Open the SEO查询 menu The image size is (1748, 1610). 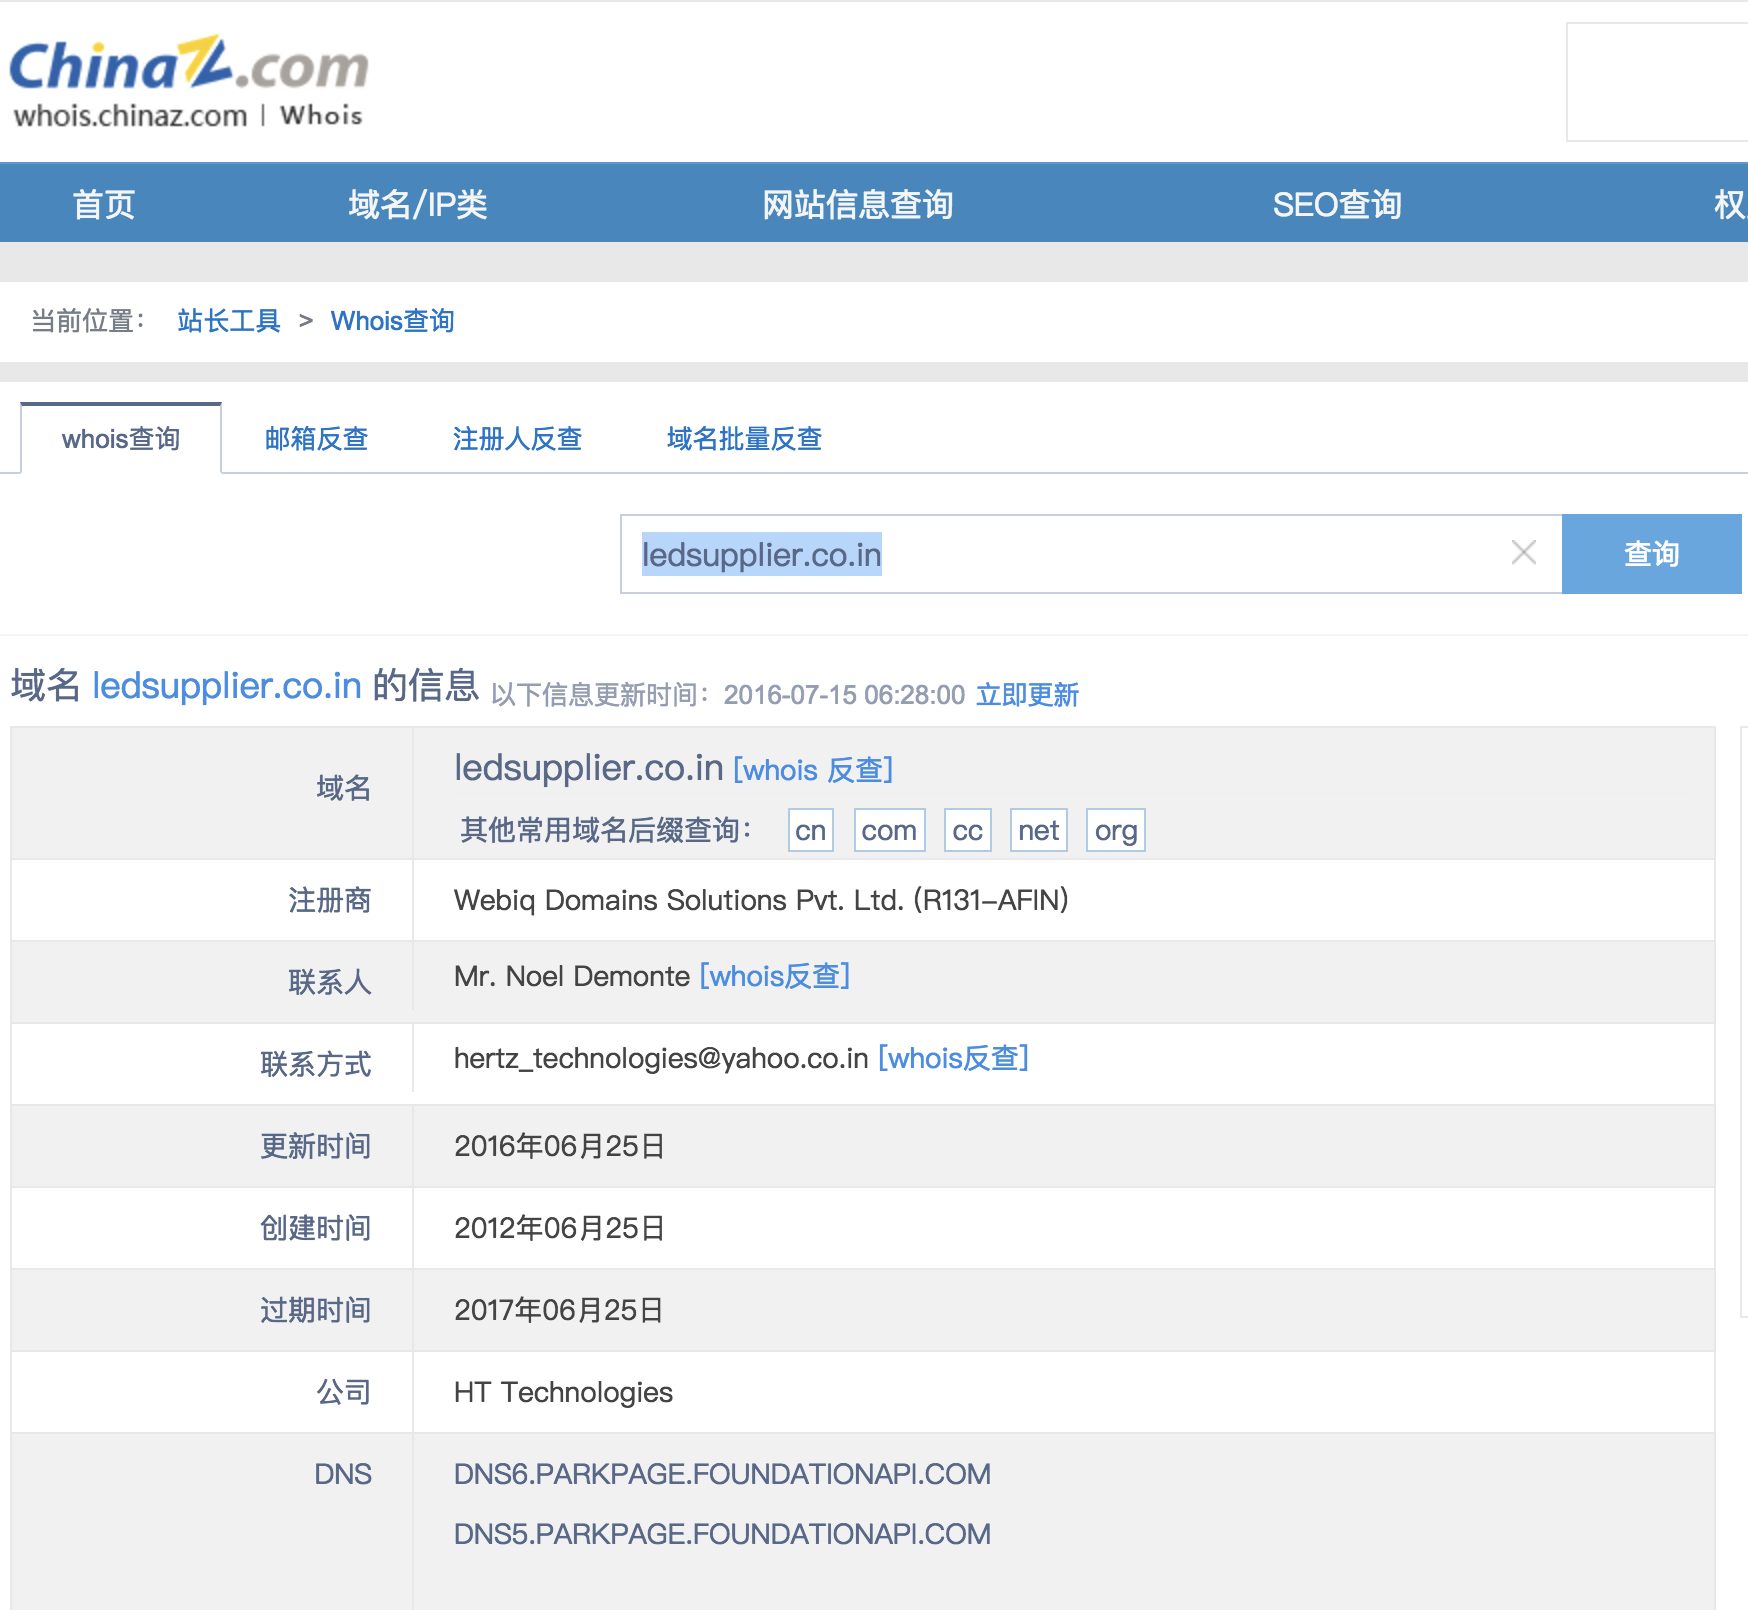pyautogui.click(x=1336, y=204)
